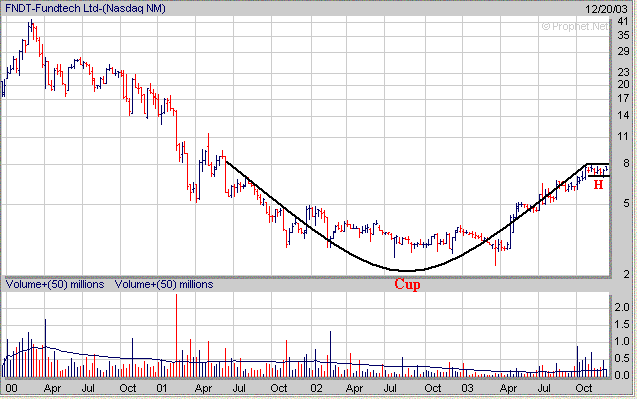Image resolution: width=639 pixels, height=399 pixels.
Task: Select the Apr label following year 01
Action: (203, 388)
